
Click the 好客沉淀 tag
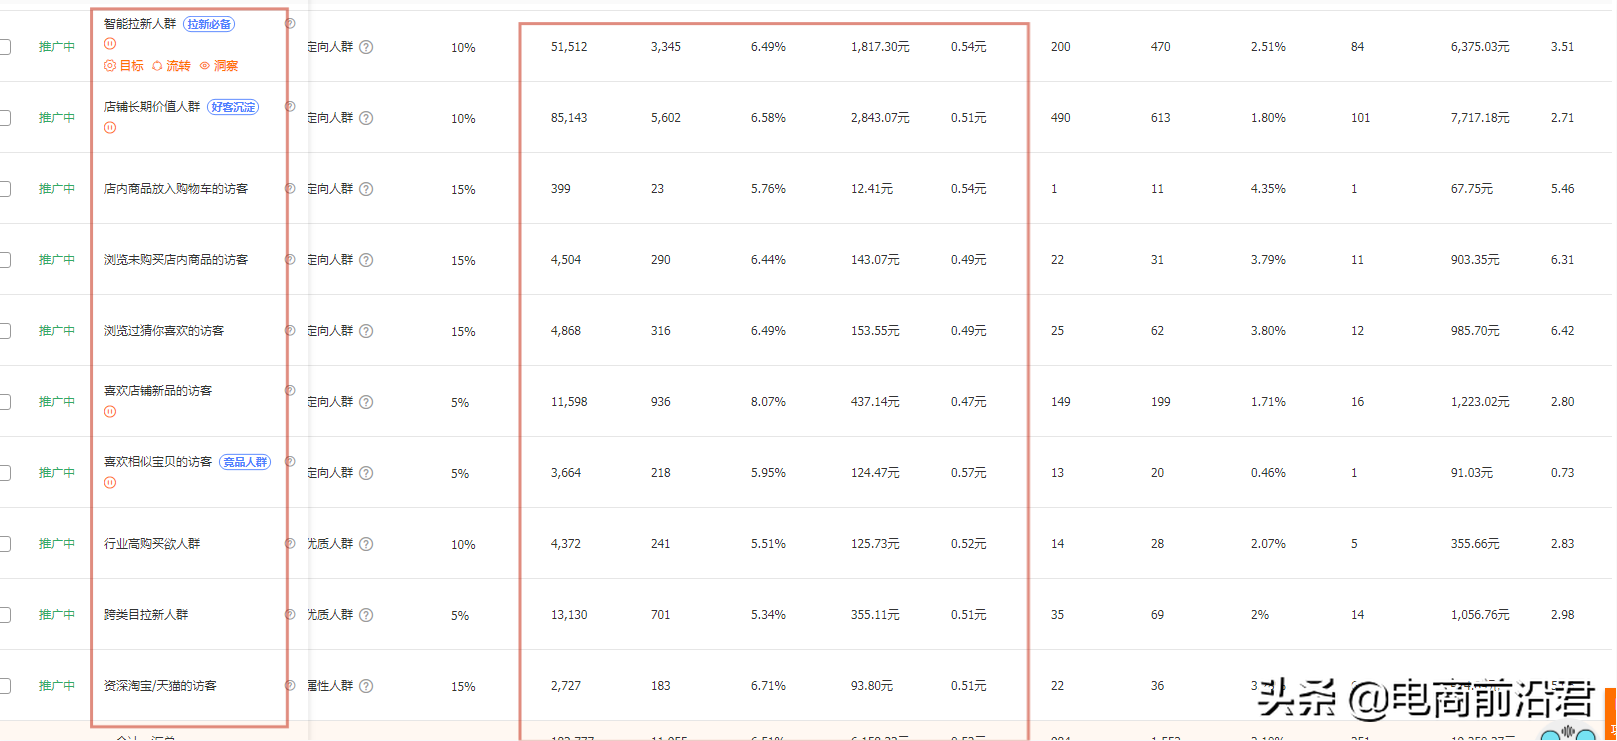point(231,106)
